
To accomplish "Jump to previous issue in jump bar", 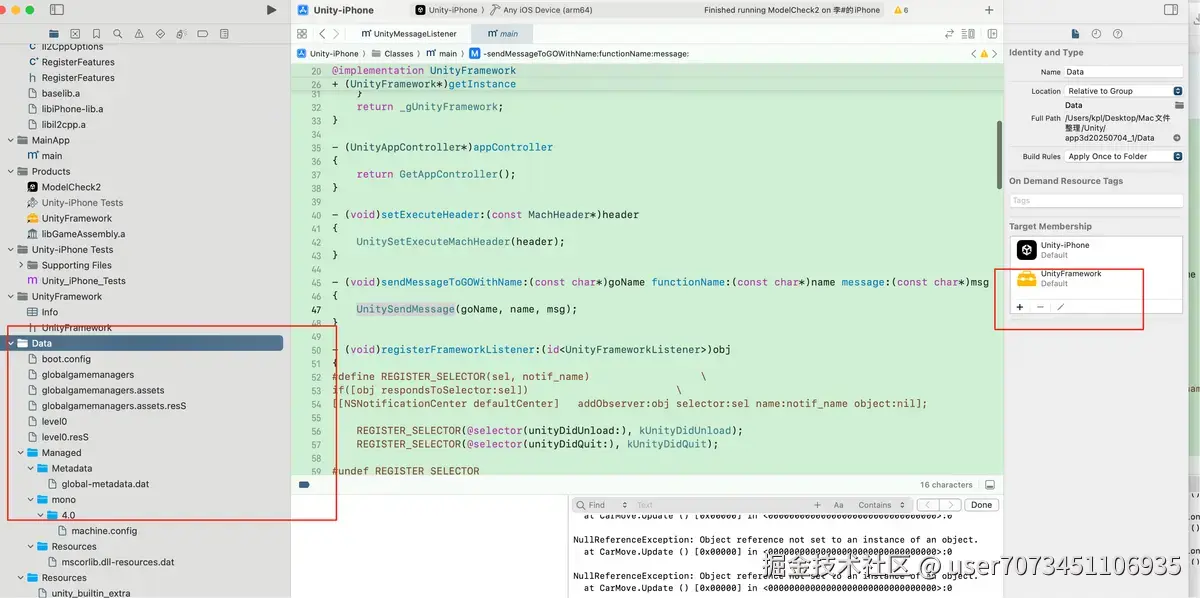I will 974,54.
